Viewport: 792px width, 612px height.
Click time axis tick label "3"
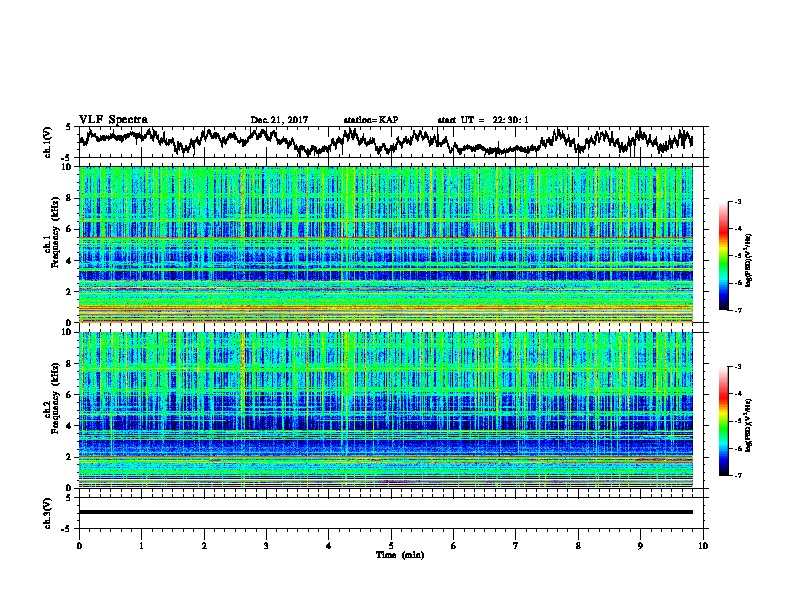266,546
